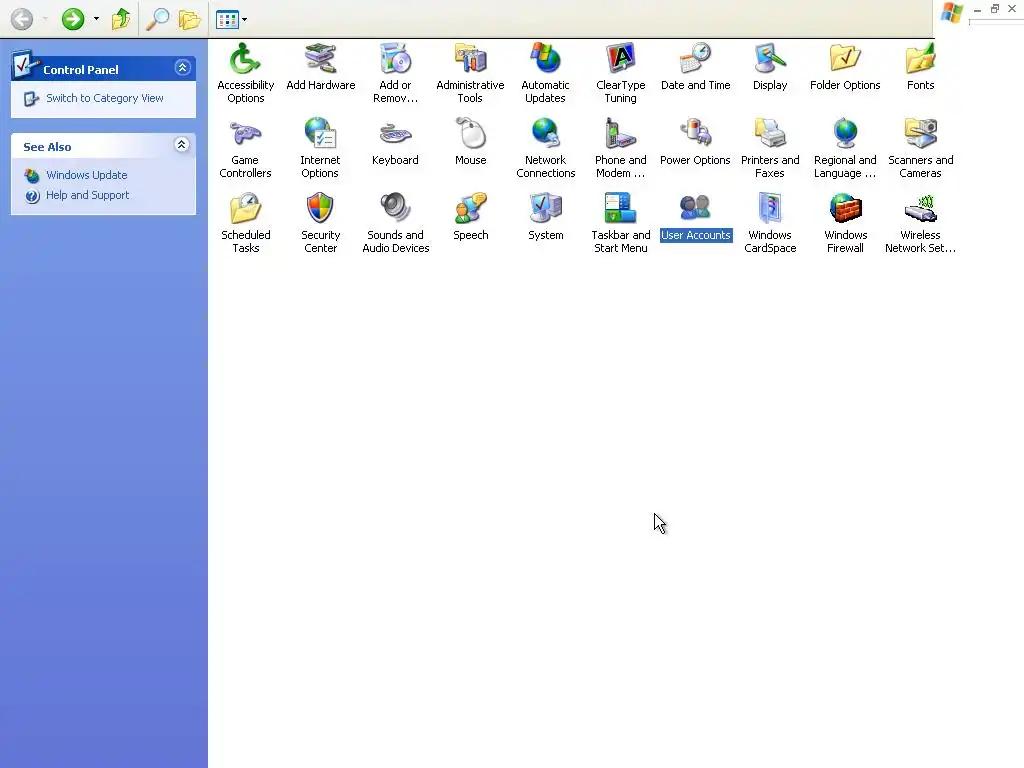This screenshot has width=1024, height=768.
Task: Open Regional and Language options icon
Action: tap(845, 134)
